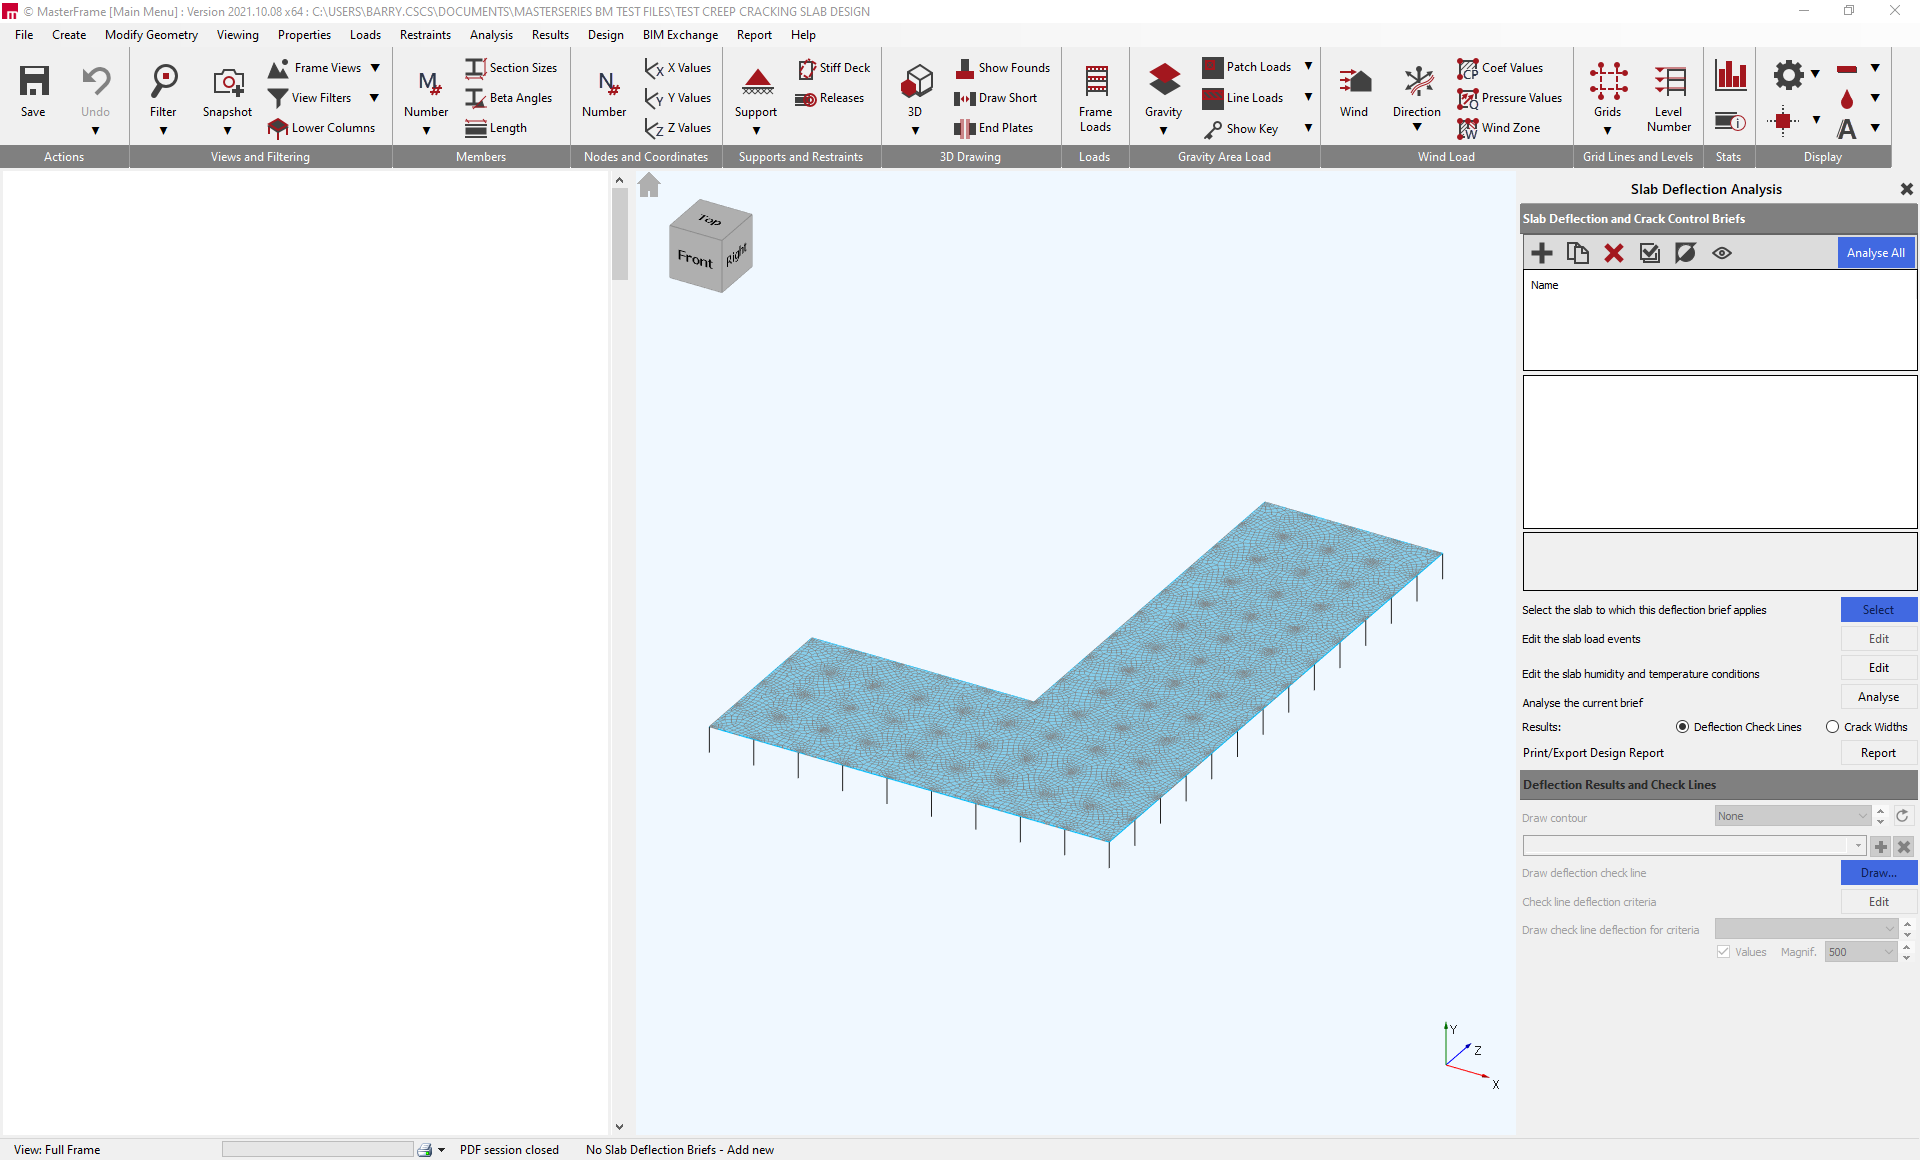Delete the selected deflection brief

coord(1613,253)
